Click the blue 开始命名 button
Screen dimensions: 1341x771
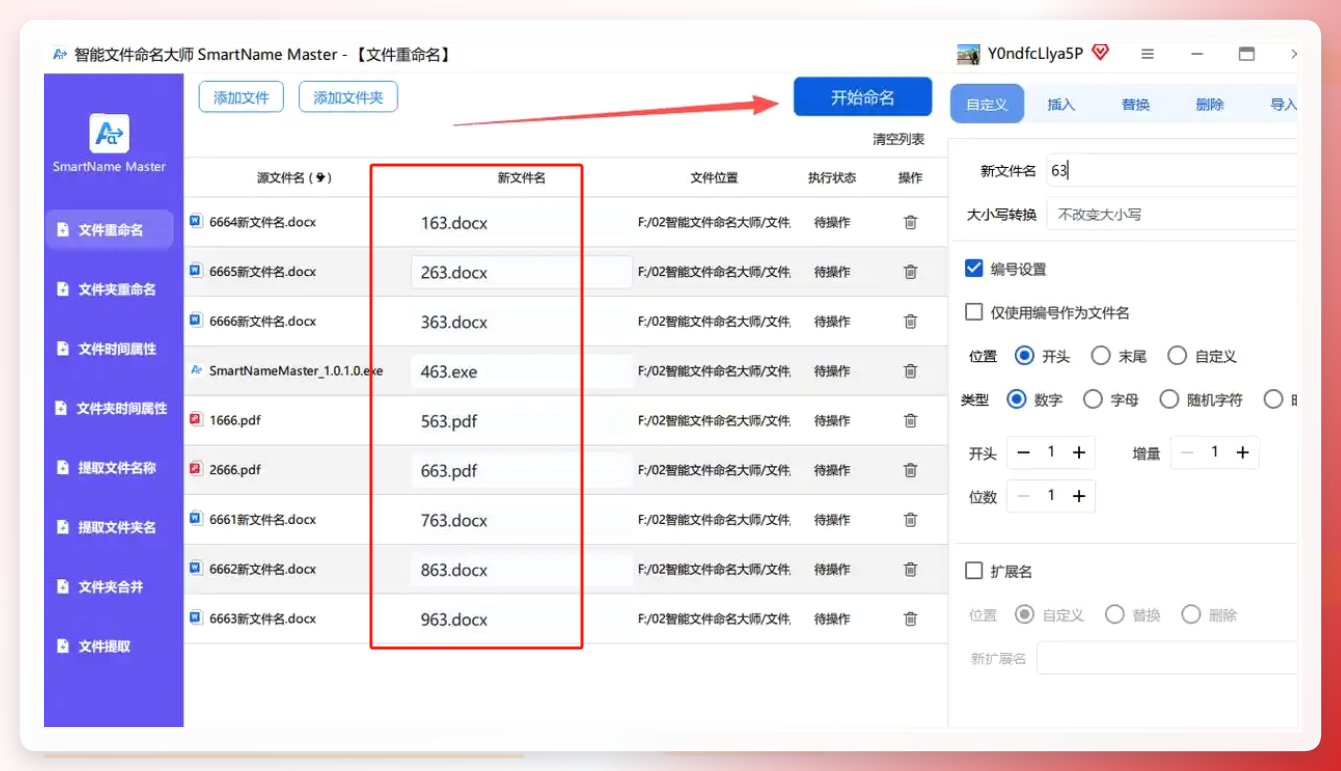click(863, 97)
